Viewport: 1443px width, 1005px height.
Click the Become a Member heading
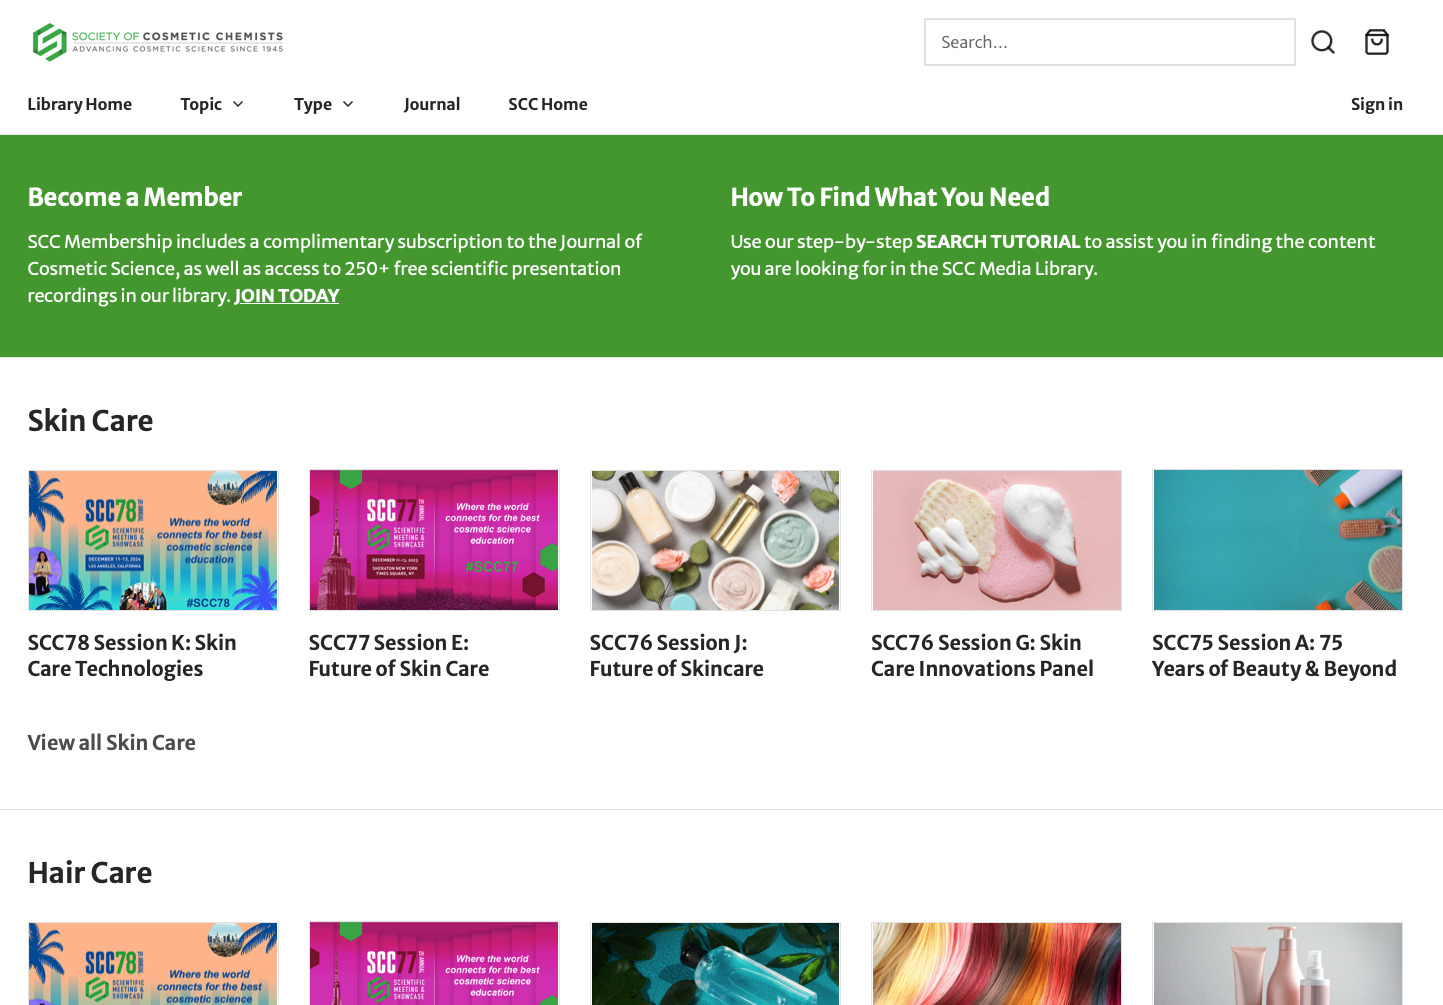(x=135, y=197)
